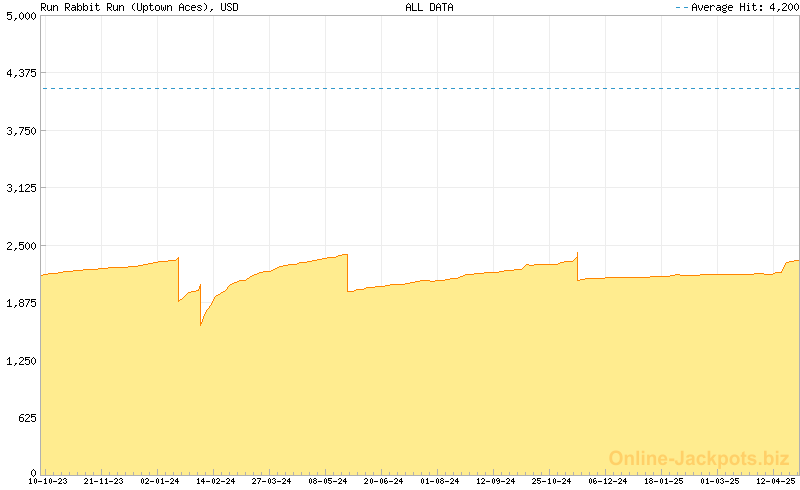
Task: Select the 02-01-24 date on x-axis
Action: (x=160, y=482)
